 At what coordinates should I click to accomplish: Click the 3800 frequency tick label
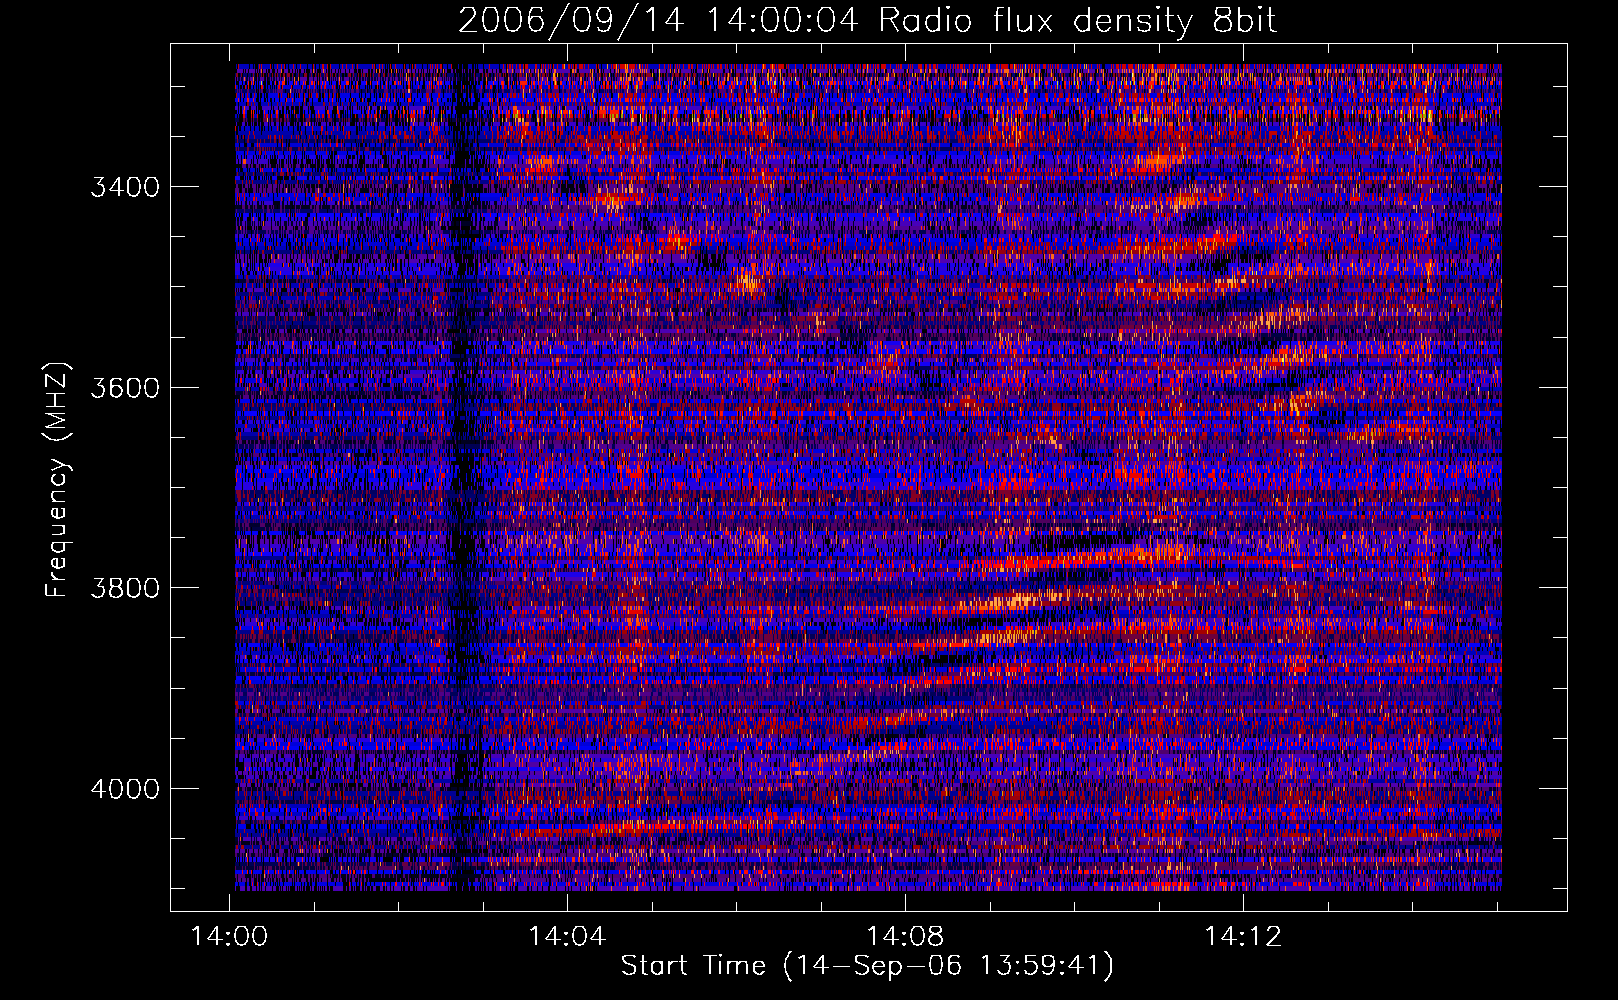point(125,587)
